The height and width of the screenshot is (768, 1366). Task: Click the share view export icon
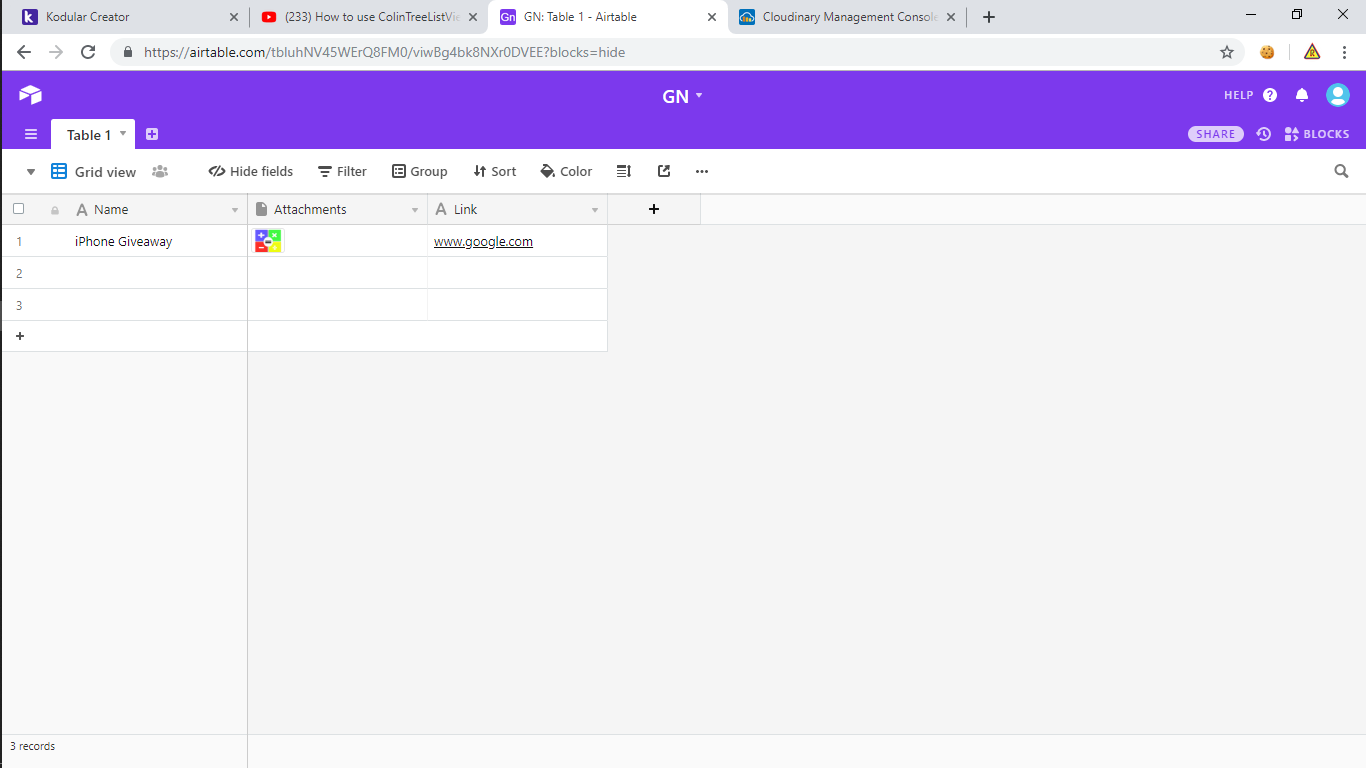(663, 171)
